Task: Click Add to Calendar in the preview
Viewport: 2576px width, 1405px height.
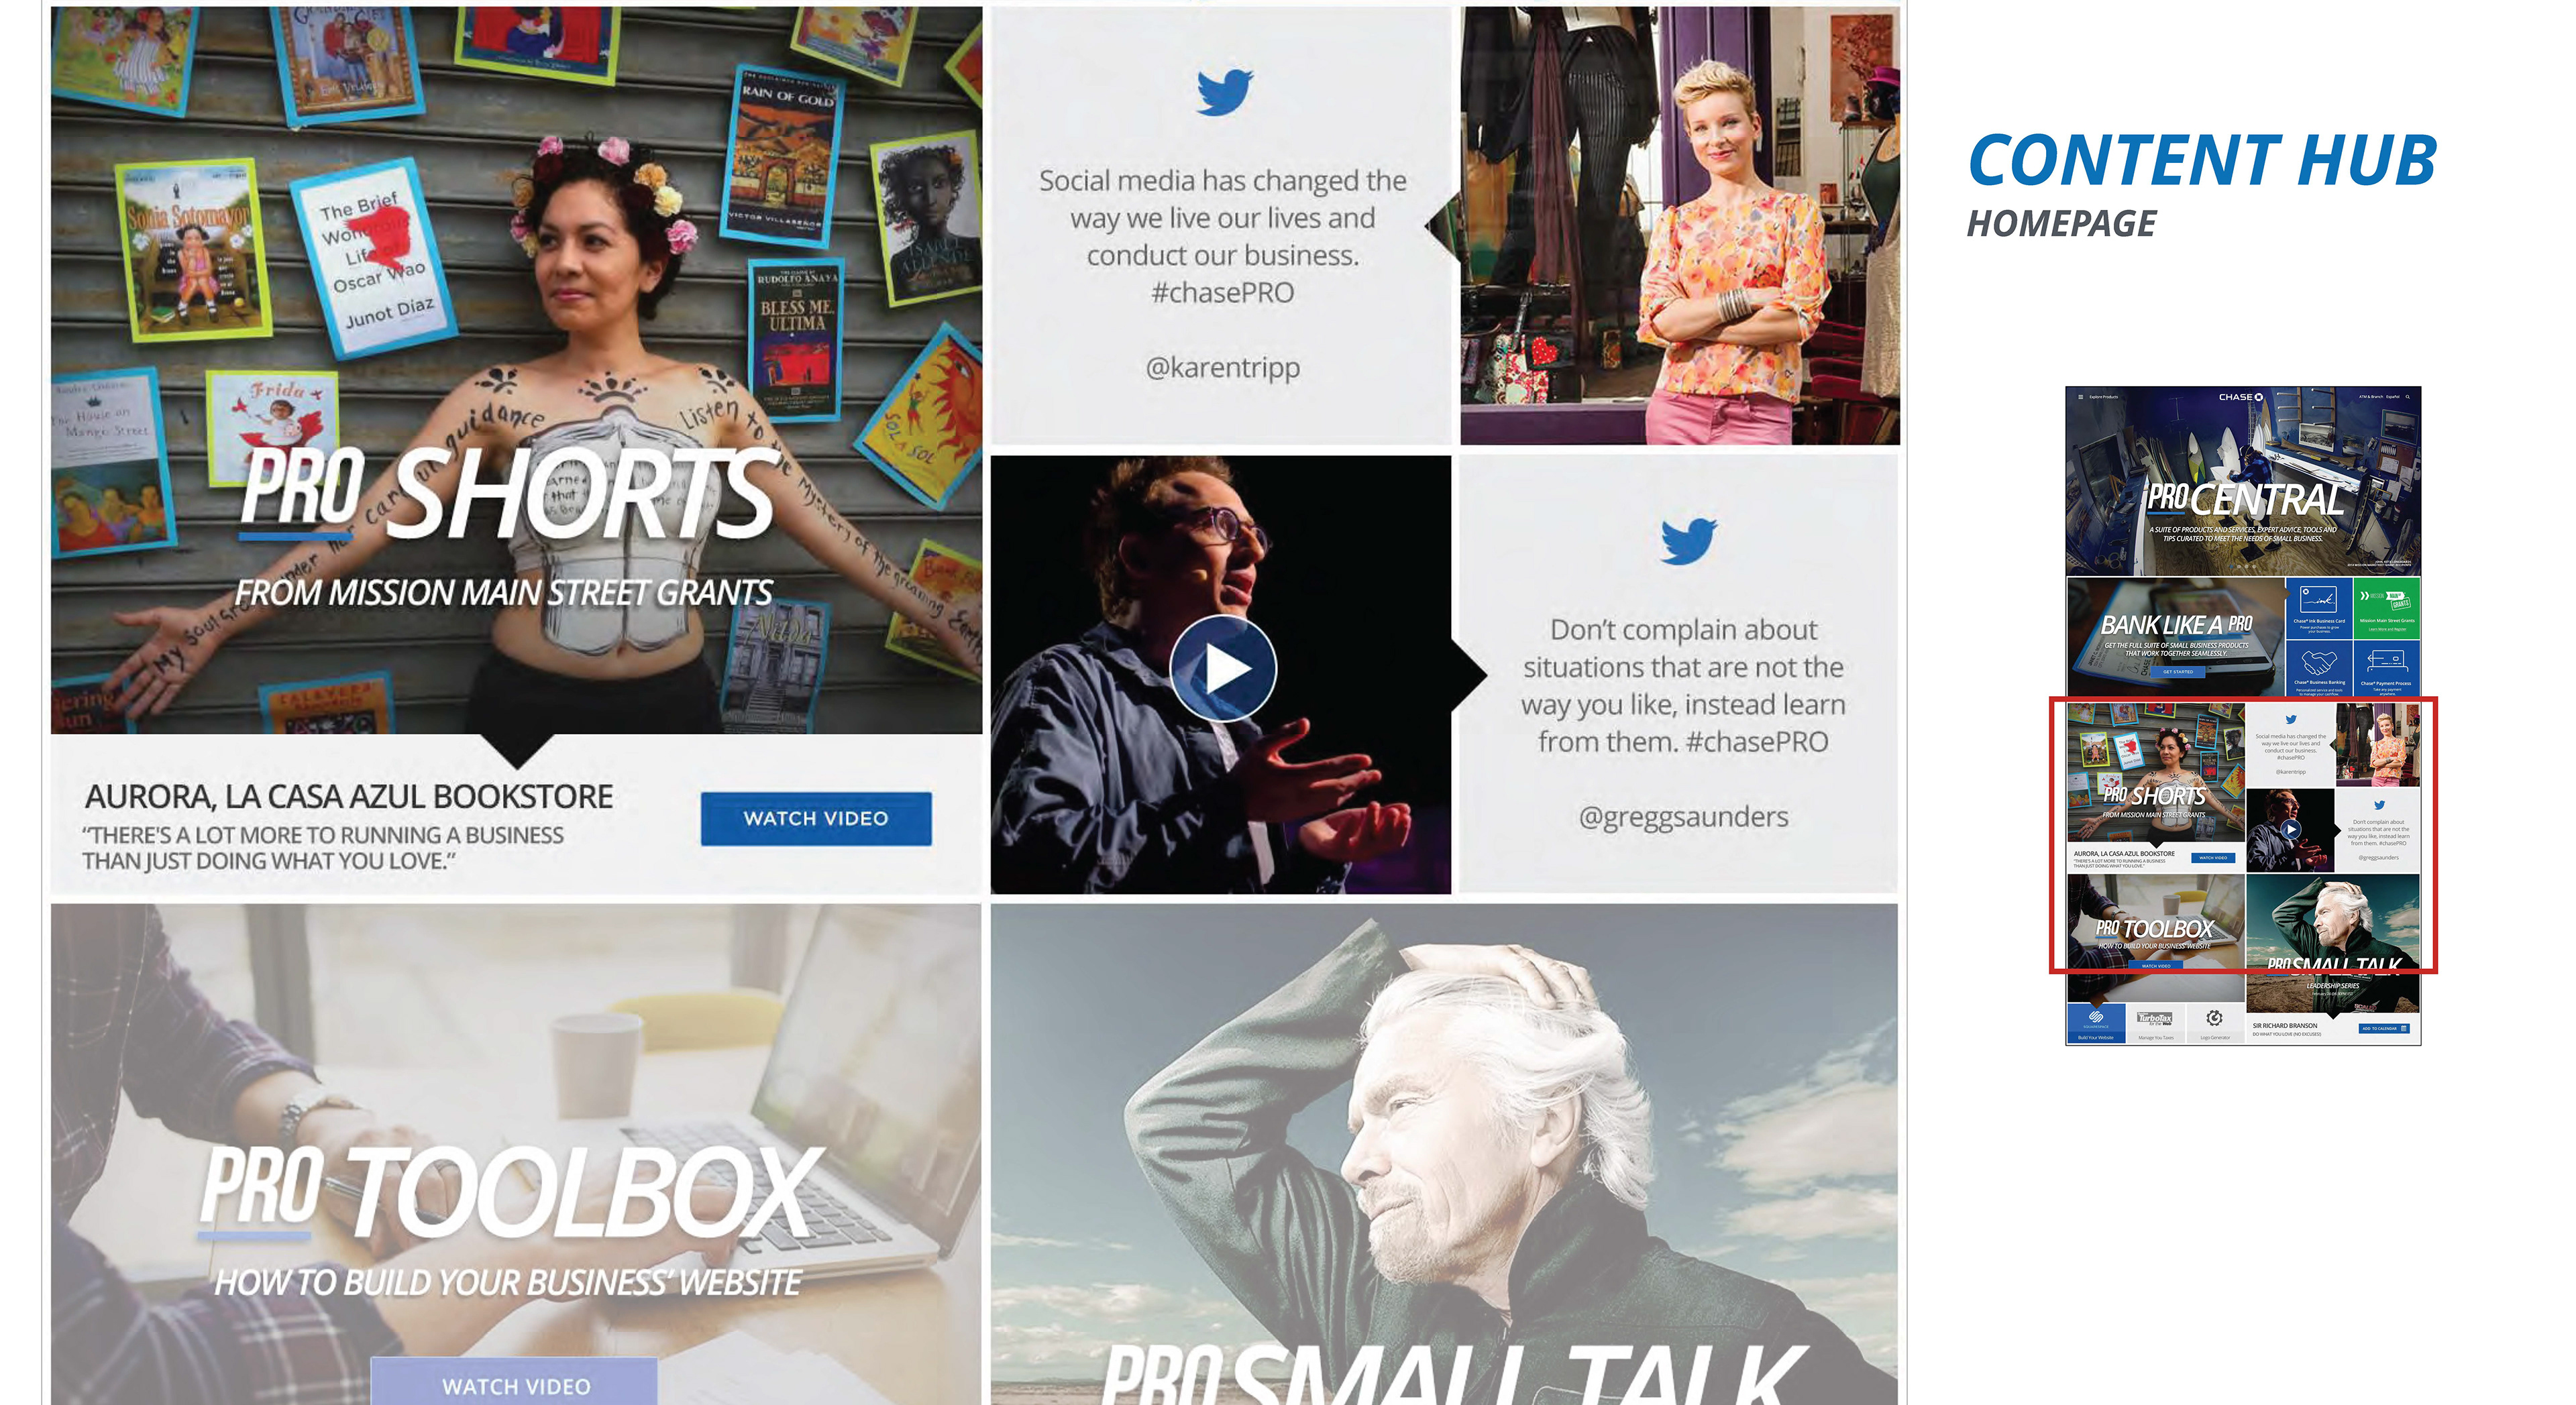Action: click(x=2384, y=1028)
